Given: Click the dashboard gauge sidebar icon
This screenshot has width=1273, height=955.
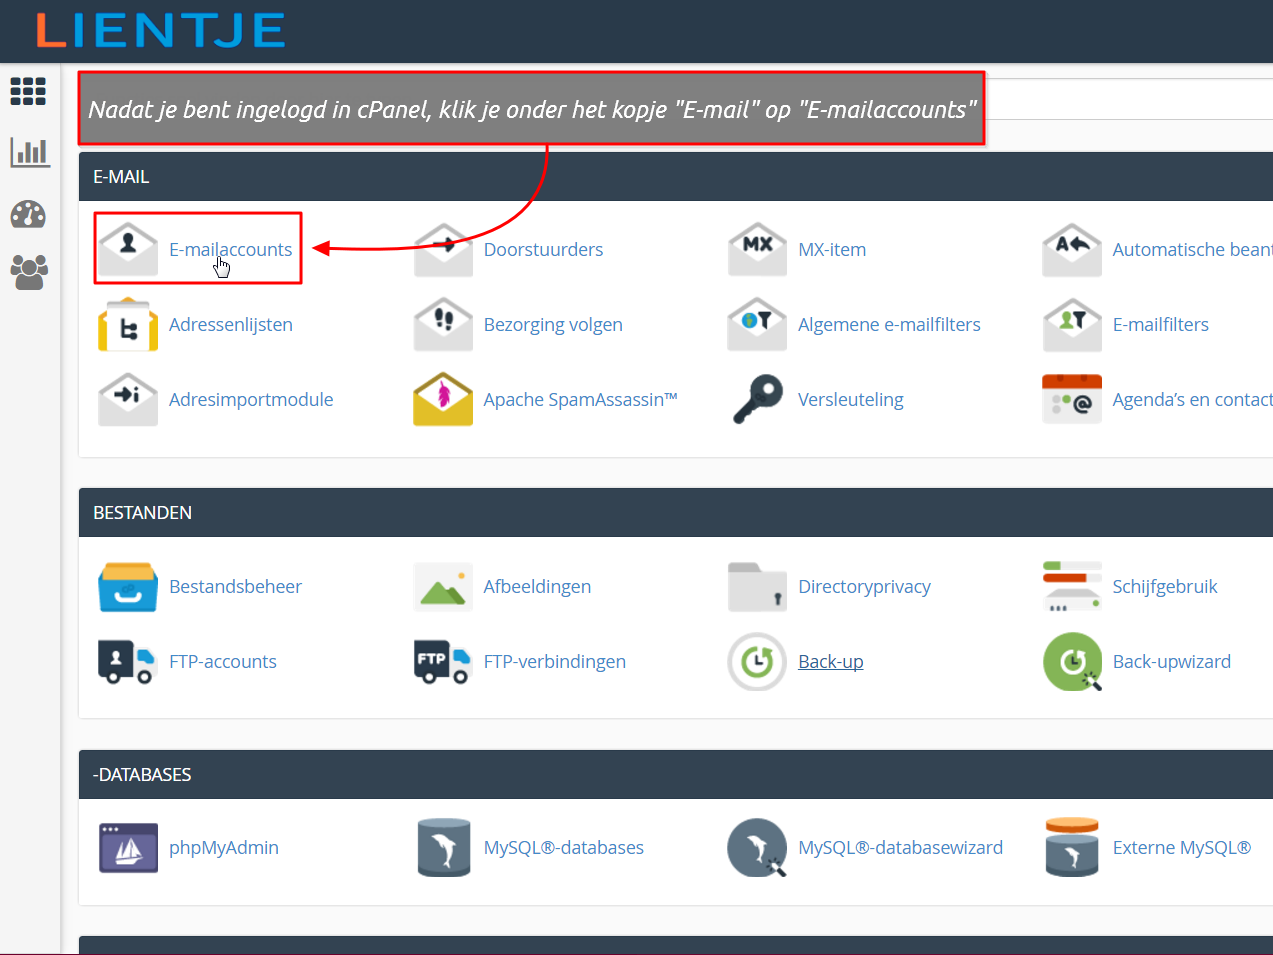Looking at the screenshot, I should point(28,213).
